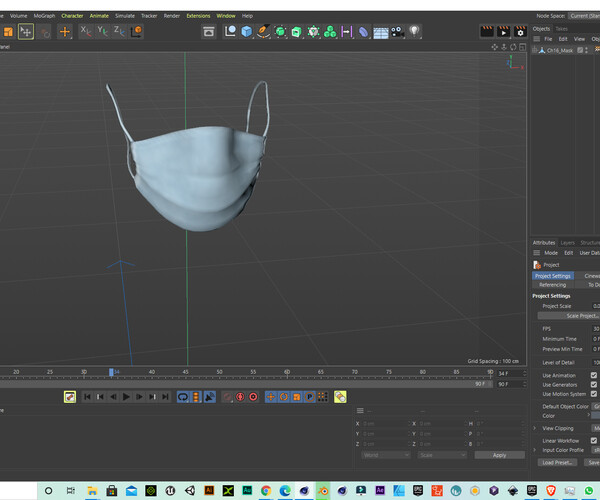Open the Simulate menu
This screenshot has width=600, height=500.
(x=125, y=16)
